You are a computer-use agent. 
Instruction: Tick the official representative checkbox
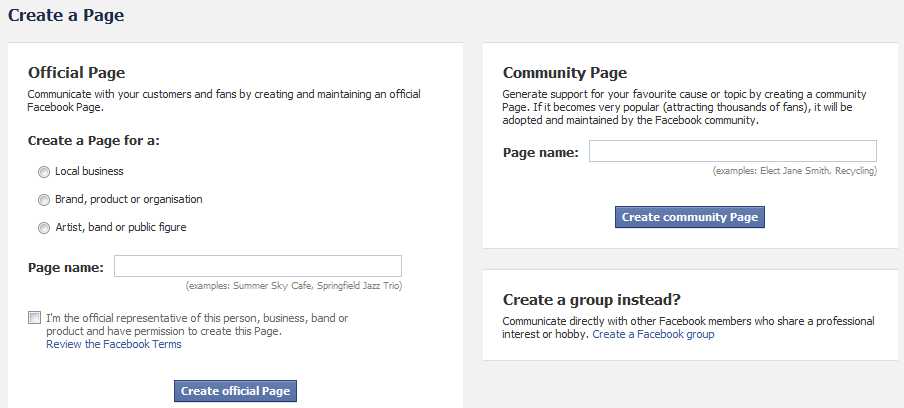click(35, 318)
